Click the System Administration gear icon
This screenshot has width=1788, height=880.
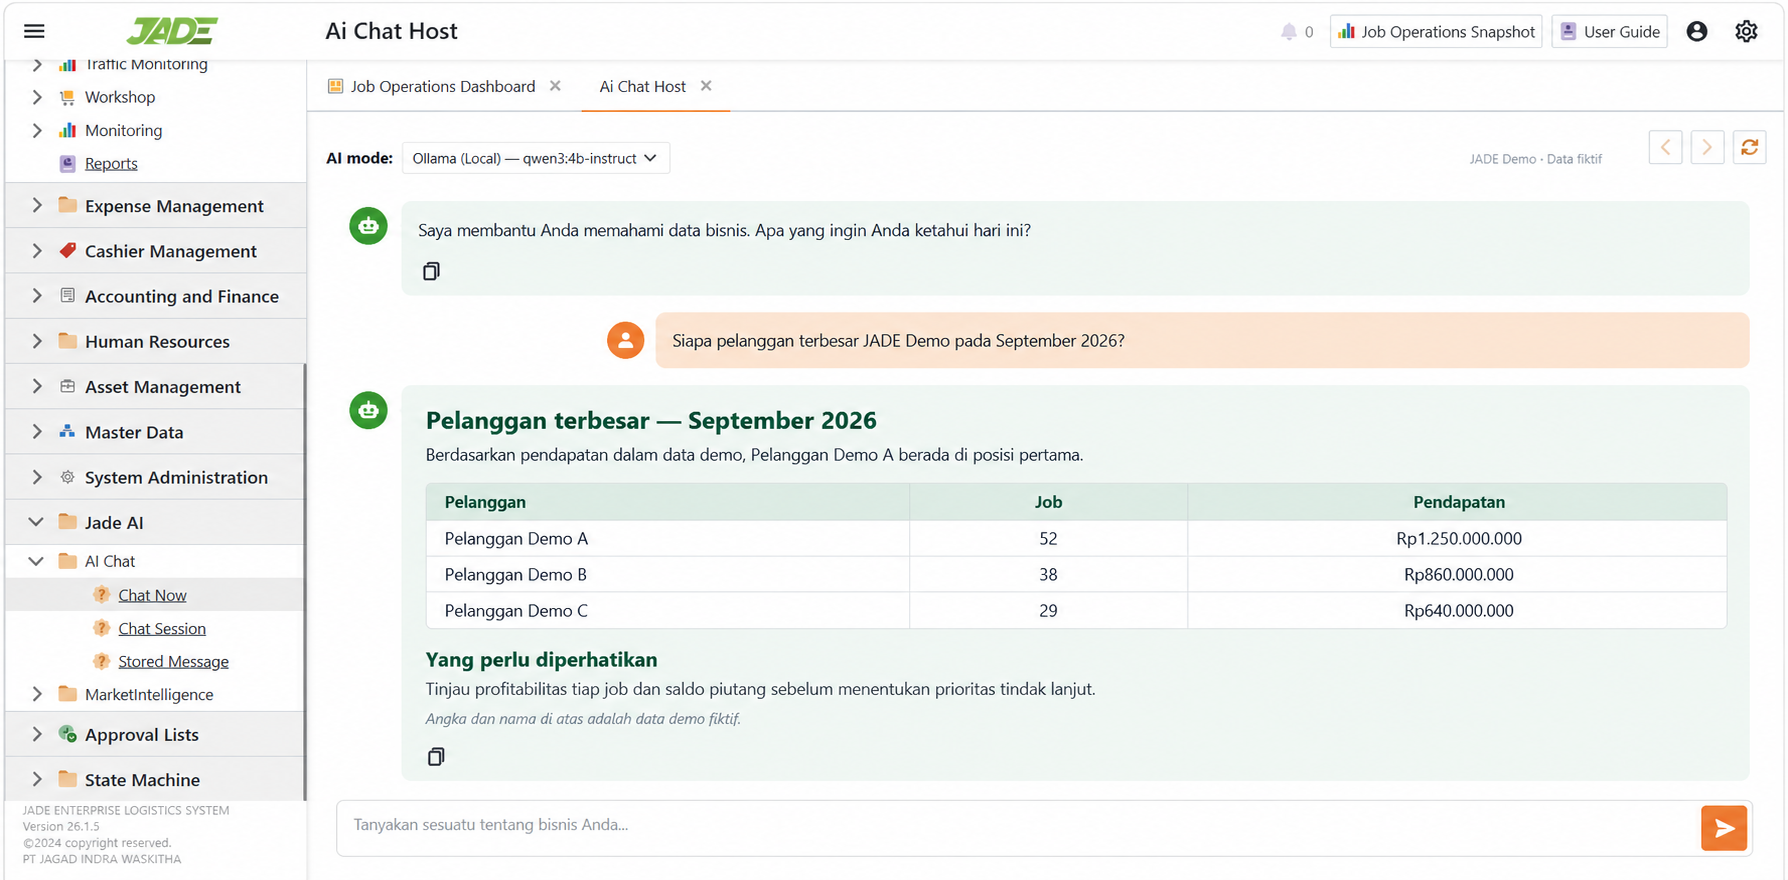coord(67,477)
